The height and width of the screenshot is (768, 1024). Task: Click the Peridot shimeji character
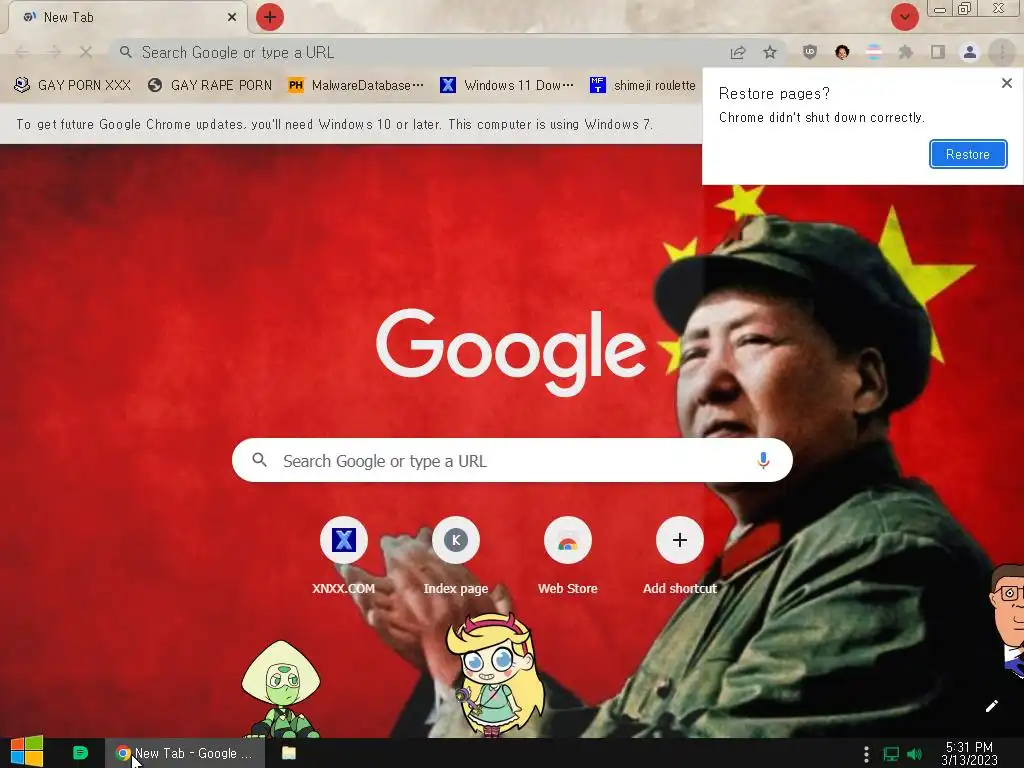click(x=281, y=689)
